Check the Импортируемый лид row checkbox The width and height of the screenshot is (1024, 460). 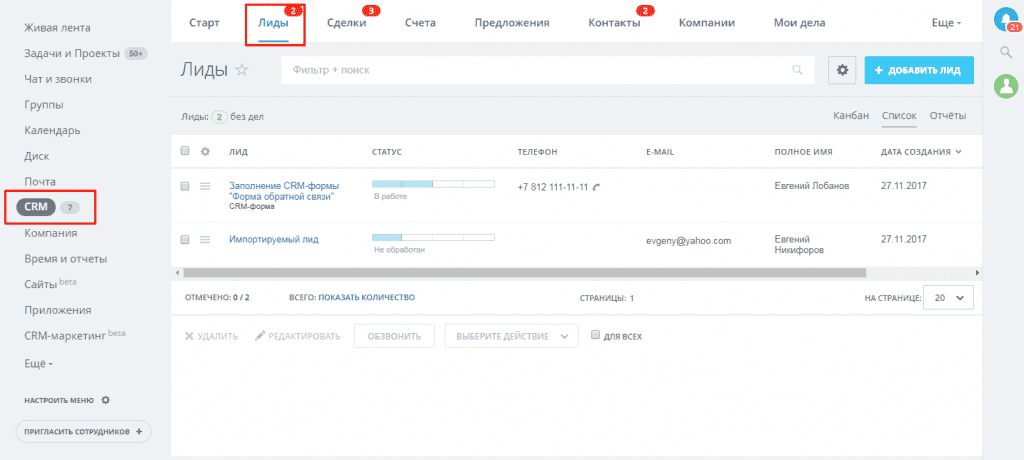185,240
